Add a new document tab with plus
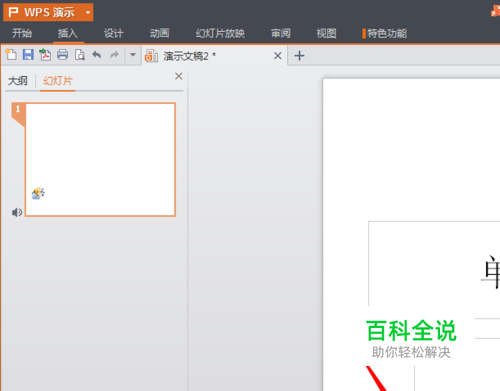This screenshot has height=391, width=500. click(x=299, y=56)
